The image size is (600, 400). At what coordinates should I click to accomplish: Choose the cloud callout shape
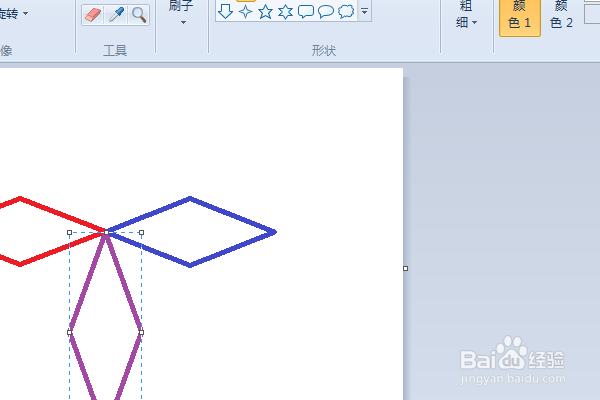[346, 11]
